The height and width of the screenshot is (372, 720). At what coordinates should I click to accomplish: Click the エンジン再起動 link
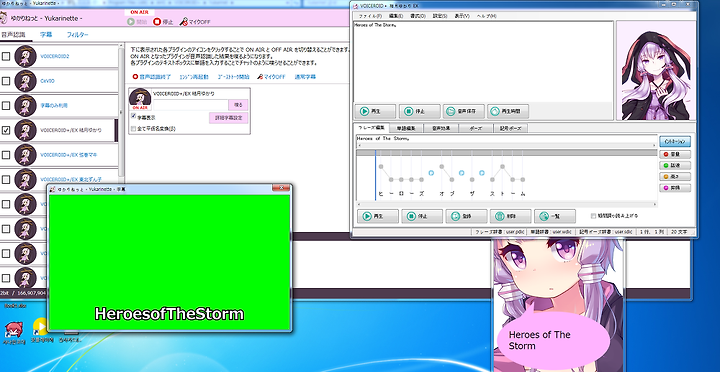(194, 77)
